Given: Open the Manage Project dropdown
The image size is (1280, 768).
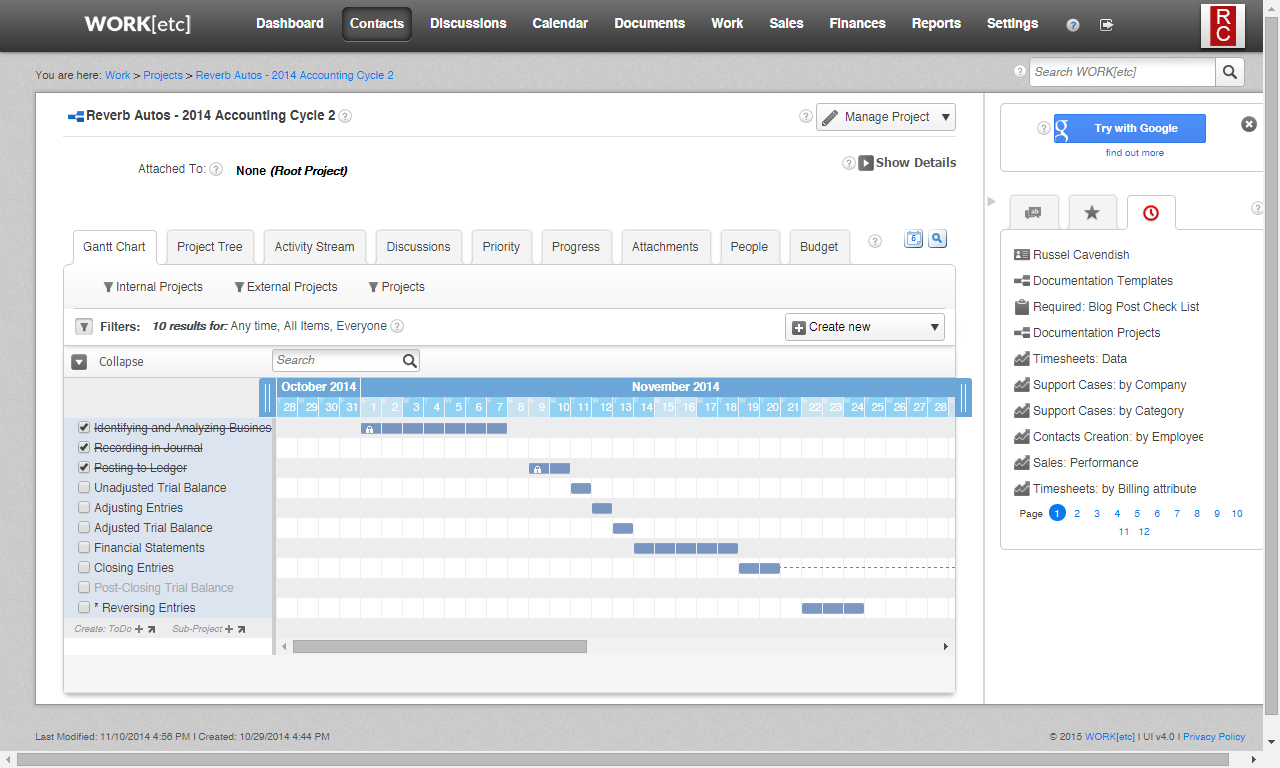Looking at the screenshot, I should [886, 117].
